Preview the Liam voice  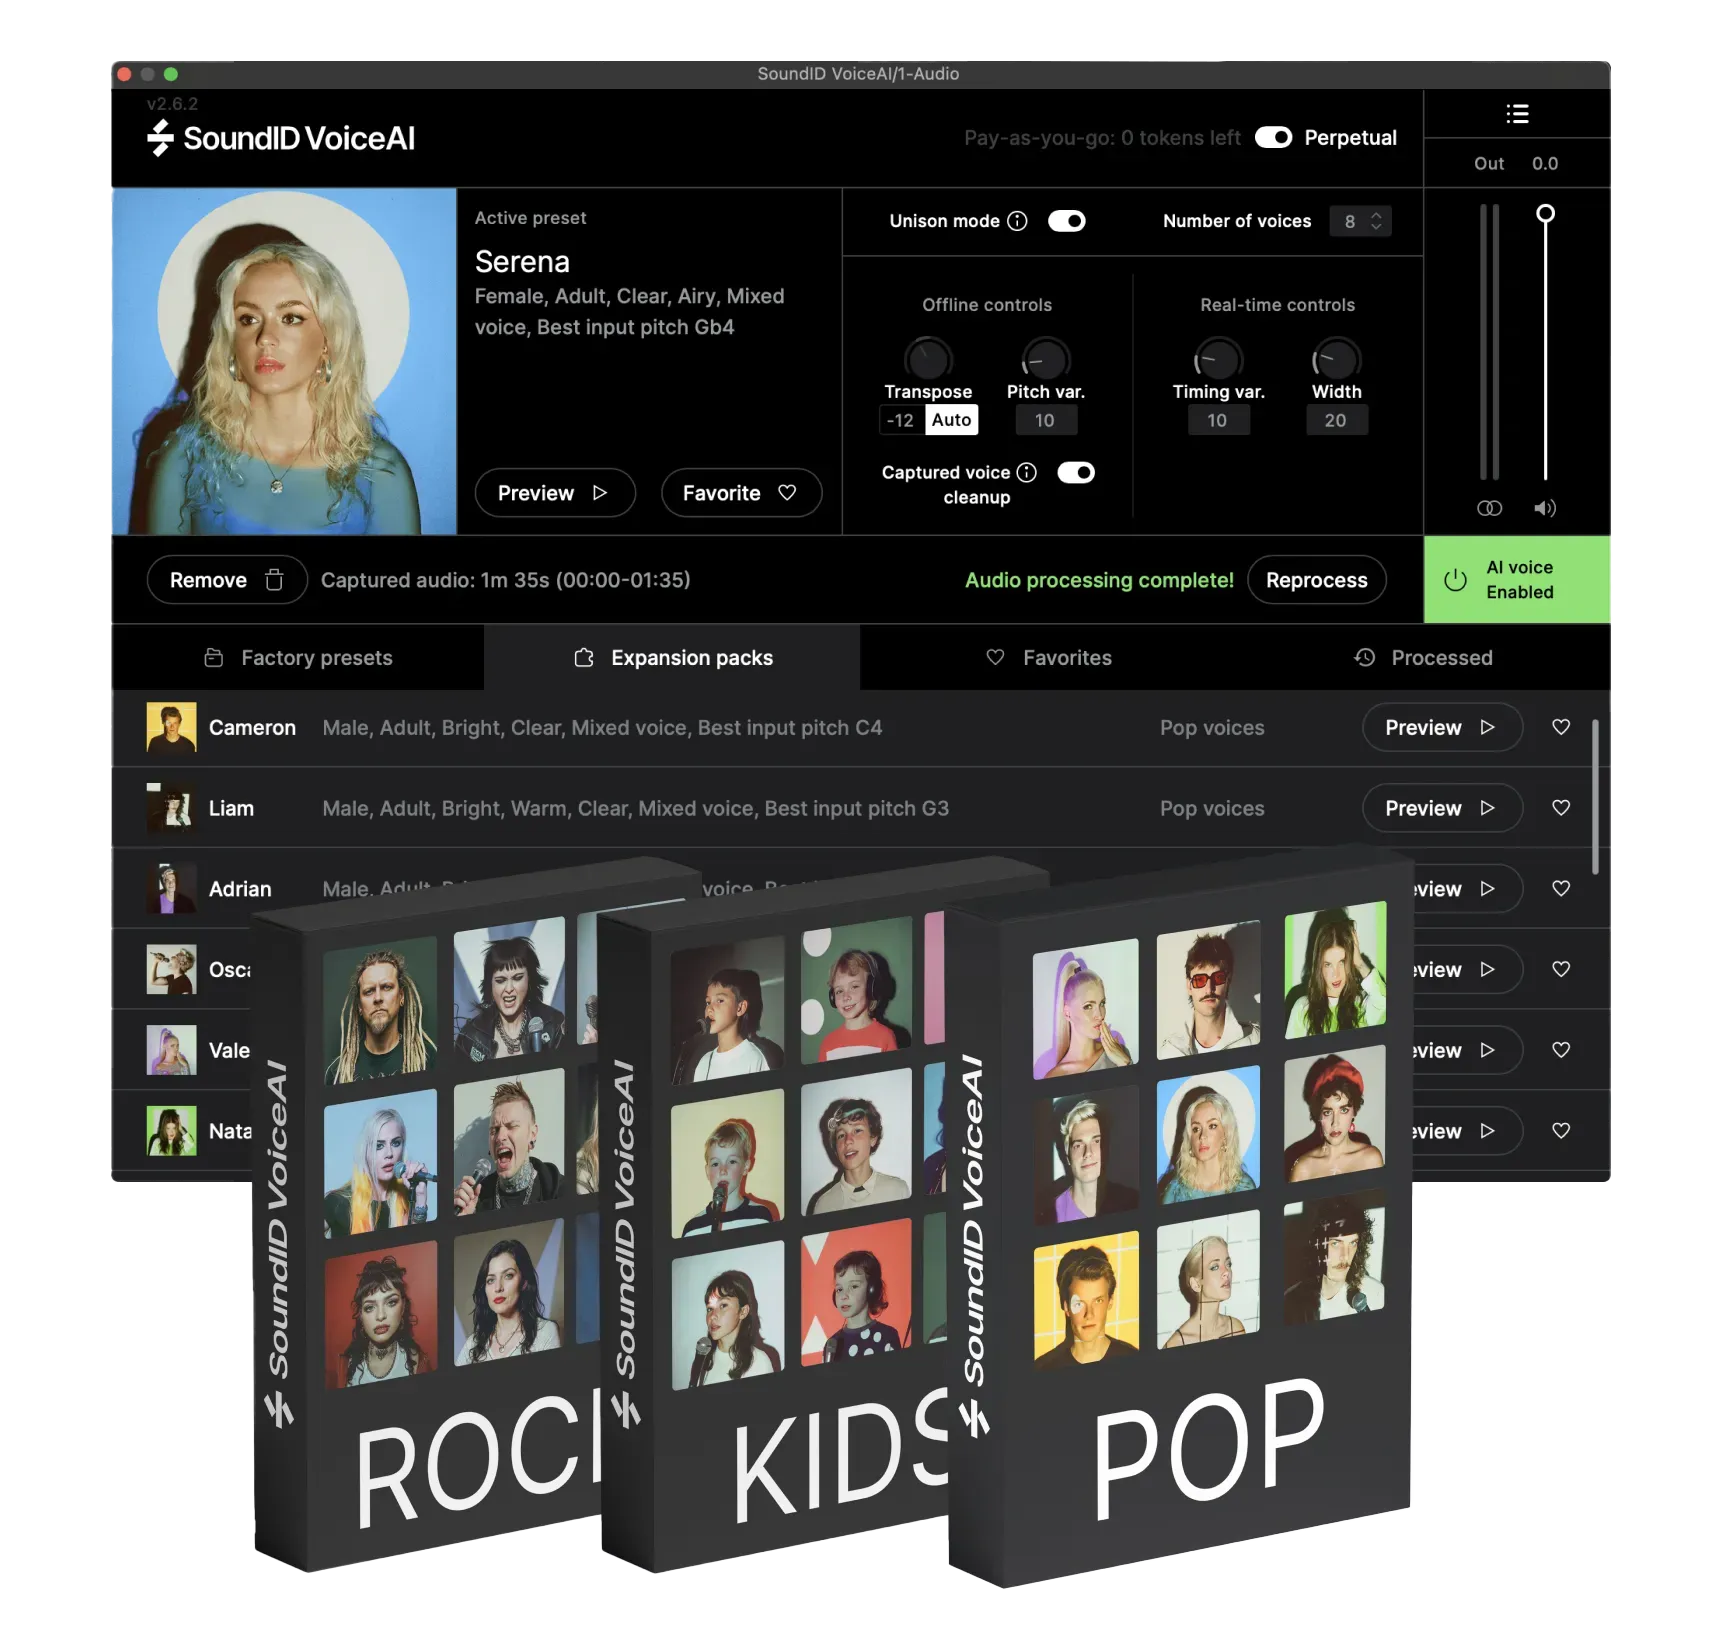[1442, 808]
